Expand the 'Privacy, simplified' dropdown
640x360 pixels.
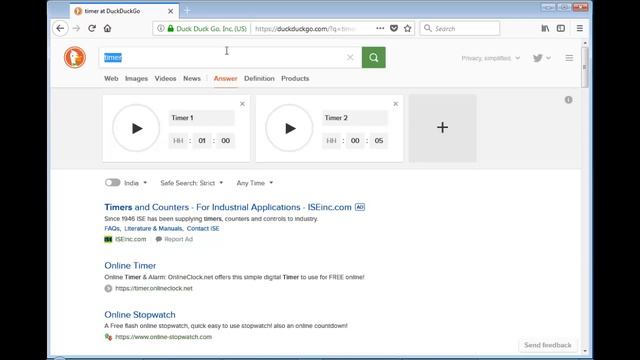(491, 58)
